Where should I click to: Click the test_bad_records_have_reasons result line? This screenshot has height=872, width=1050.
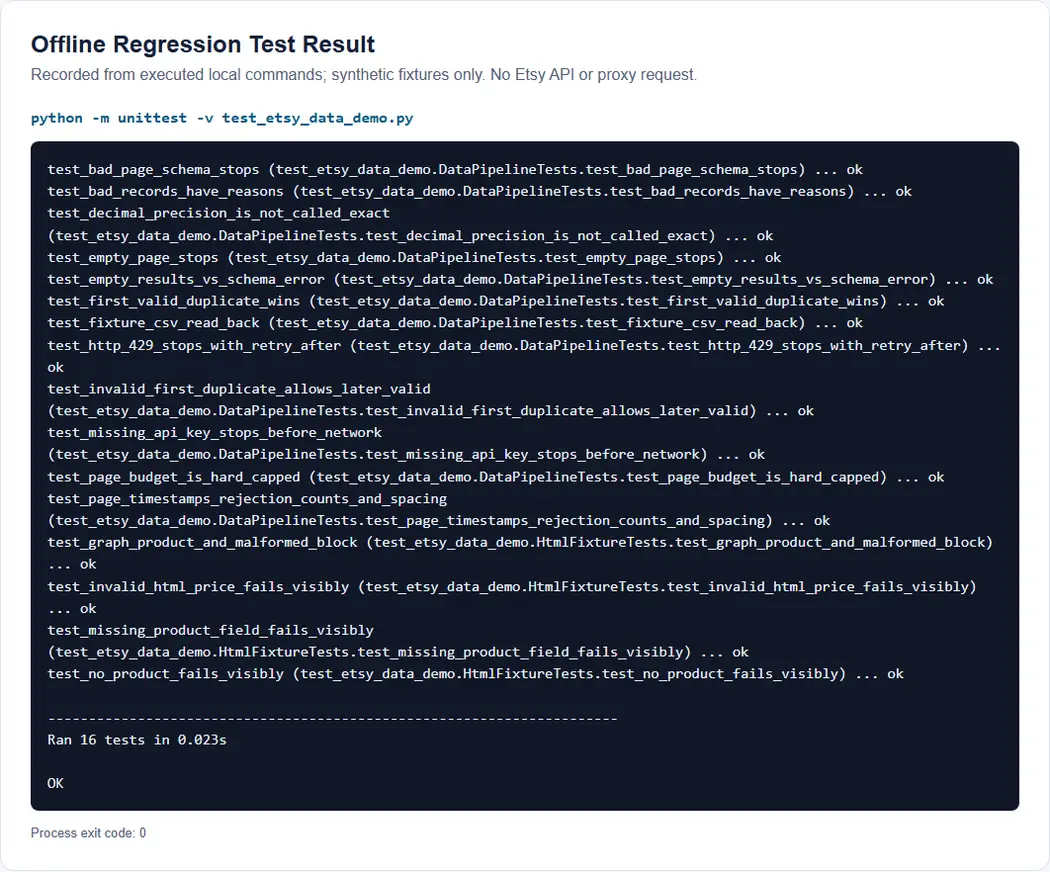pos(479,192)
